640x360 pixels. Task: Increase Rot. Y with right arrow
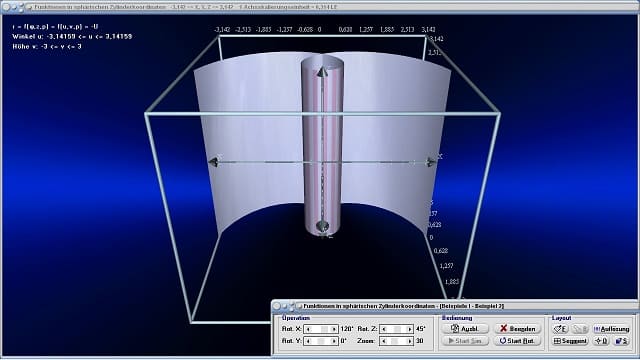[x=334, y=341]
